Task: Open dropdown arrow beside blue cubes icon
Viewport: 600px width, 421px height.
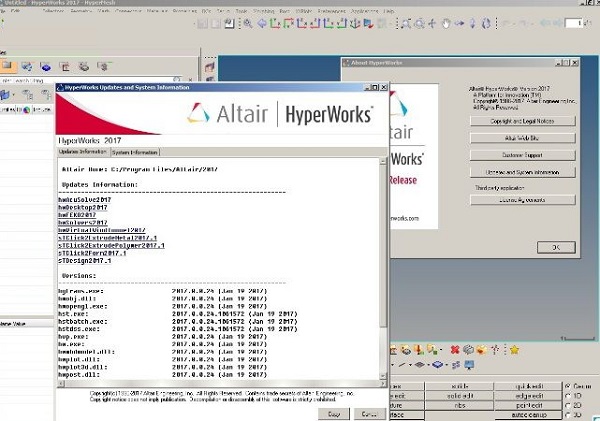Action: [14, 95]
